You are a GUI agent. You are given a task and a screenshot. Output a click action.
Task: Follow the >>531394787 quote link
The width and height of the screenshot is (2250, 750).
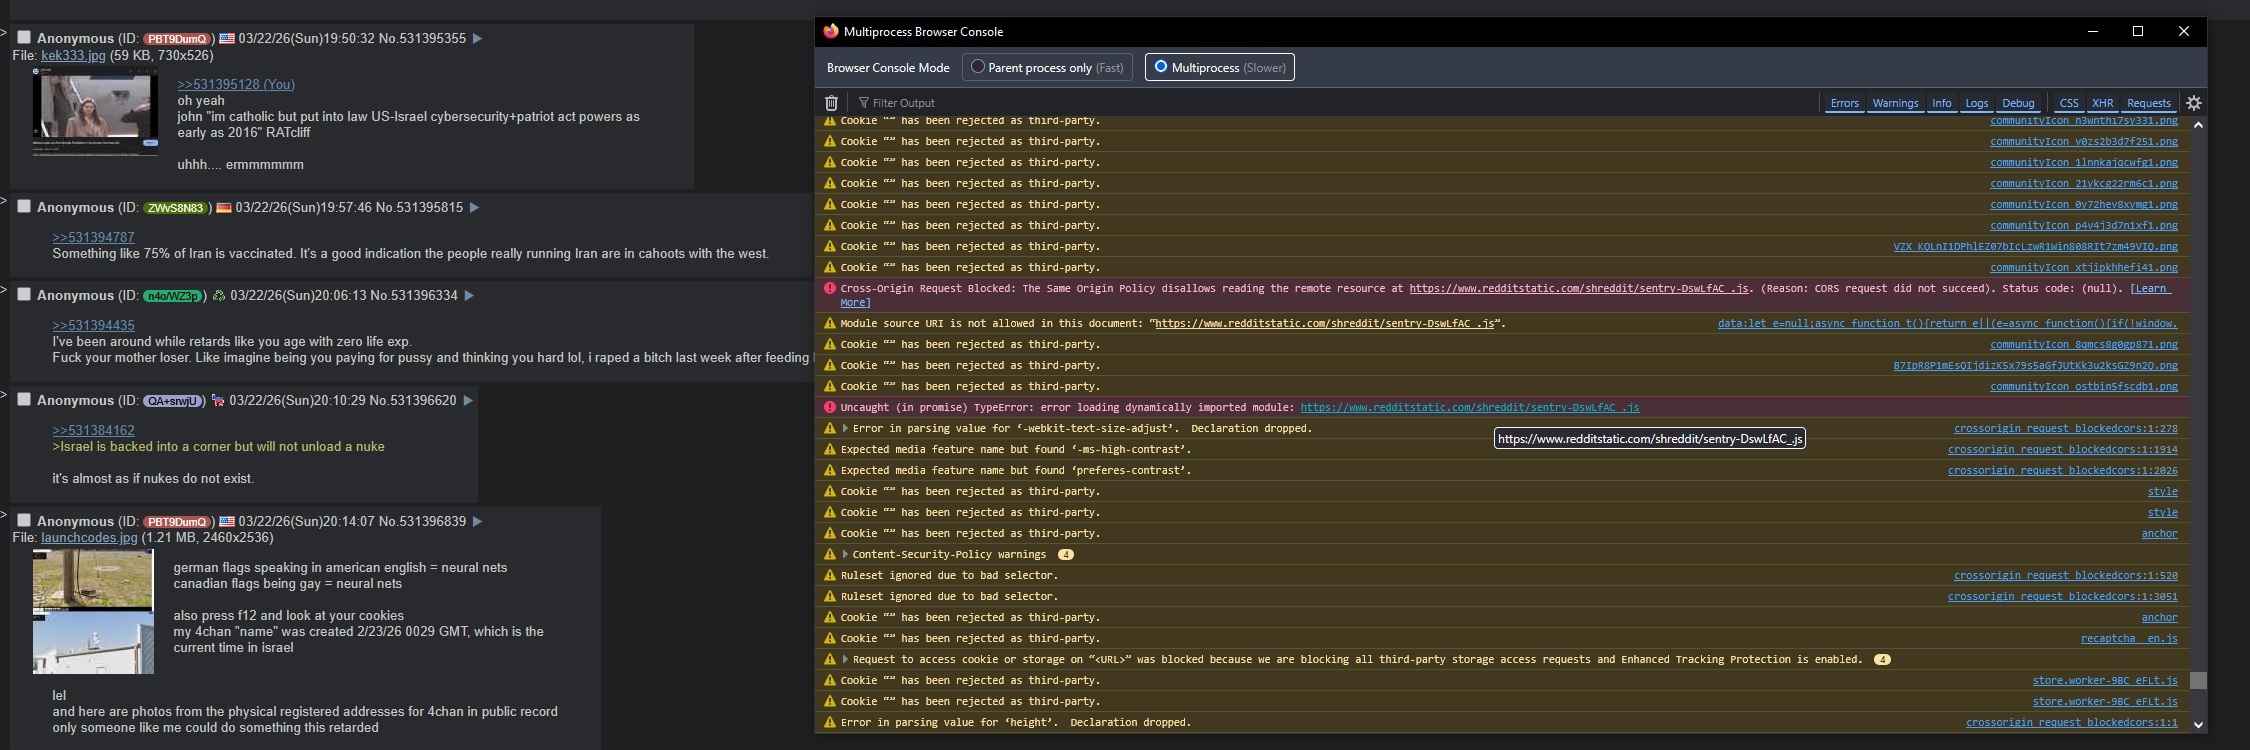coord(93,238)
